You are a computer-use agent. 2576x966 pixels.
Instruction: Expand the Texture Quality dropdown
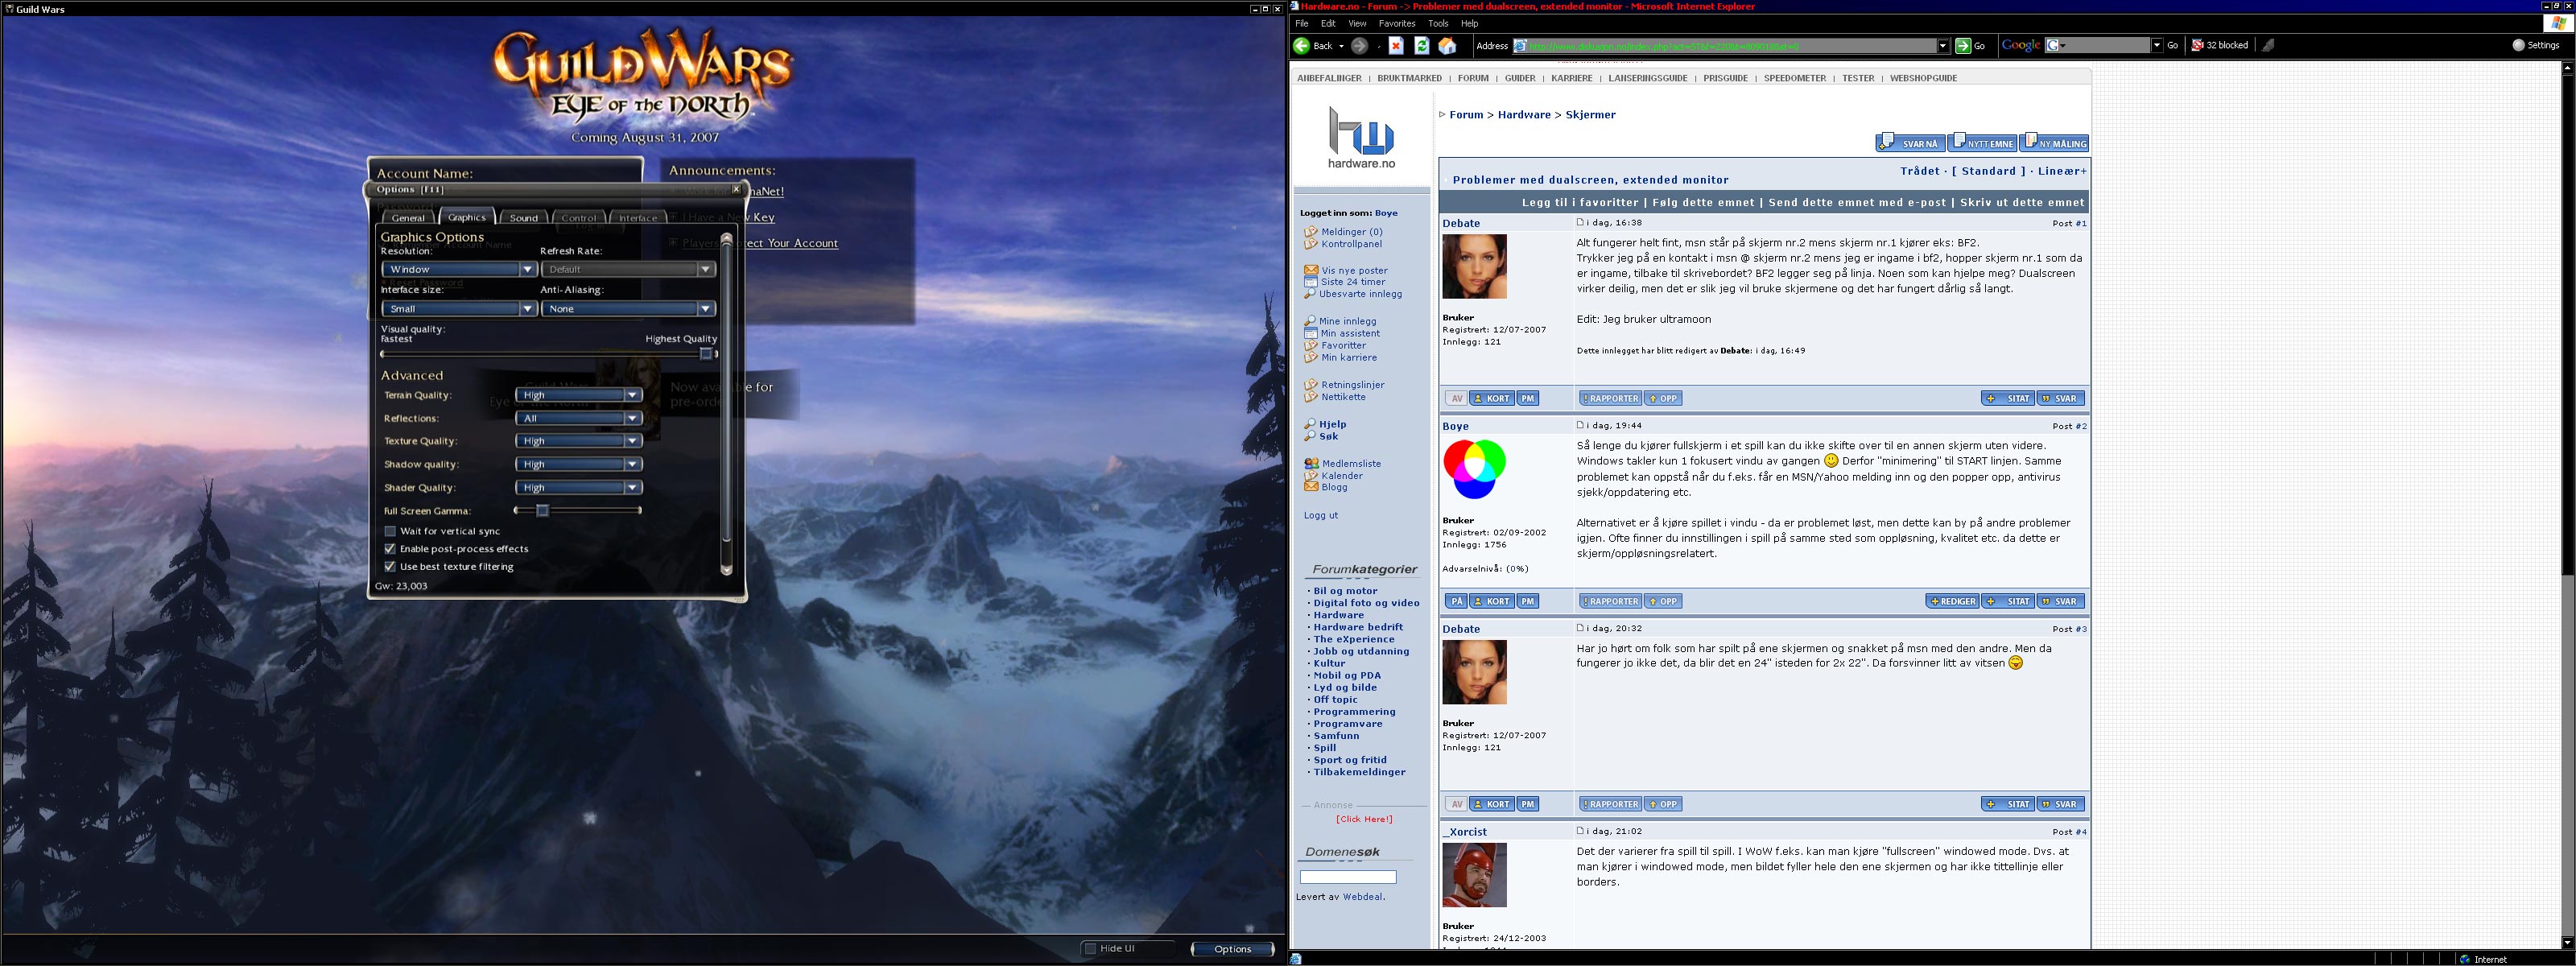point(578,441)
